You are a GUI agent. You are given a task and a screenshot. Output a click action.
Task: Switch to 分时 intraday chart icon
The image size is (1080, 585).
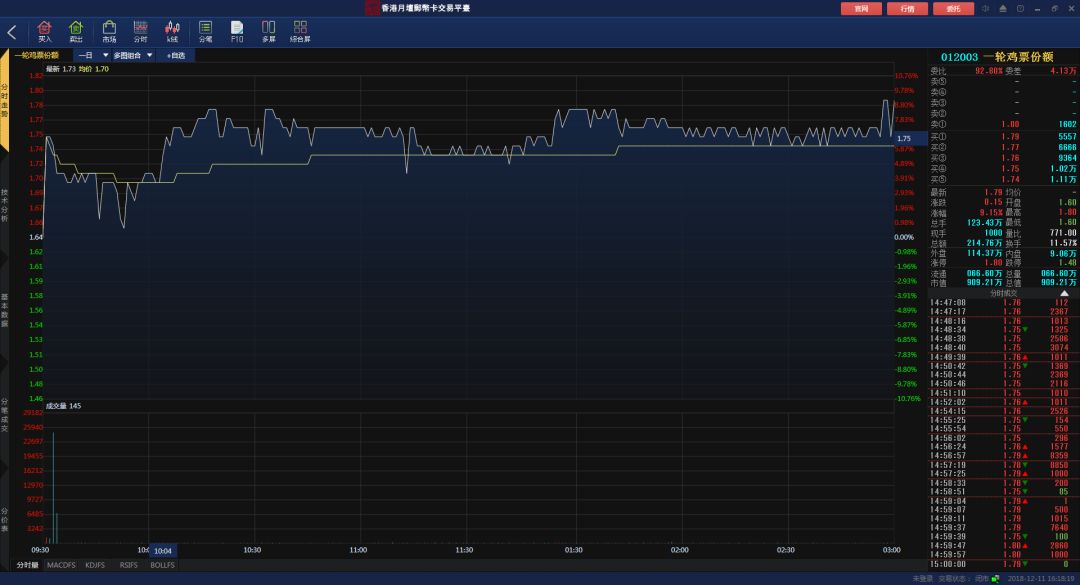[141, 32]
